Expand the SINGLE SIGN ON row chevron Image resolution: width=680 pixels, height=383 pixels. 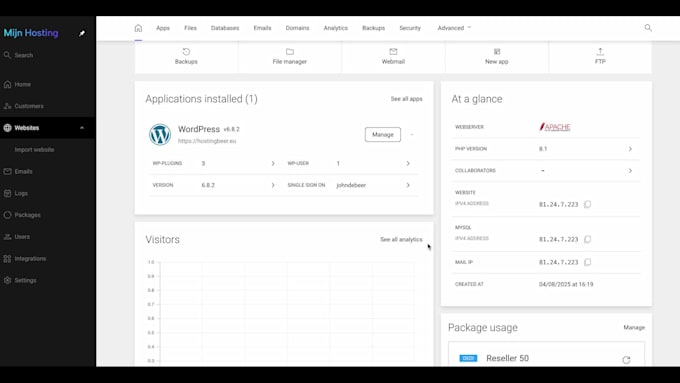pyautogui.click(x=408, y=185)
